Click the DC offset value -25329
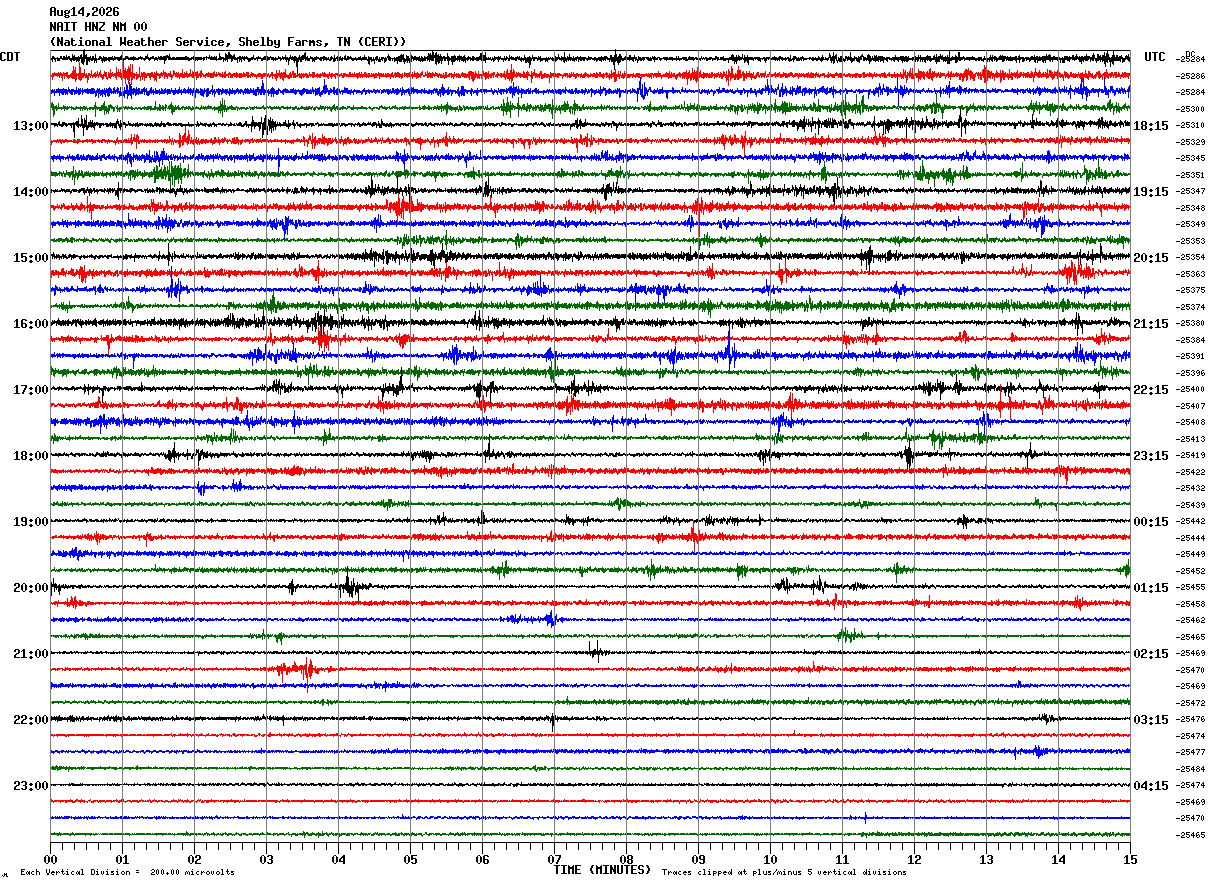This screenshot has height=886, width=1210. (1190, 142)
